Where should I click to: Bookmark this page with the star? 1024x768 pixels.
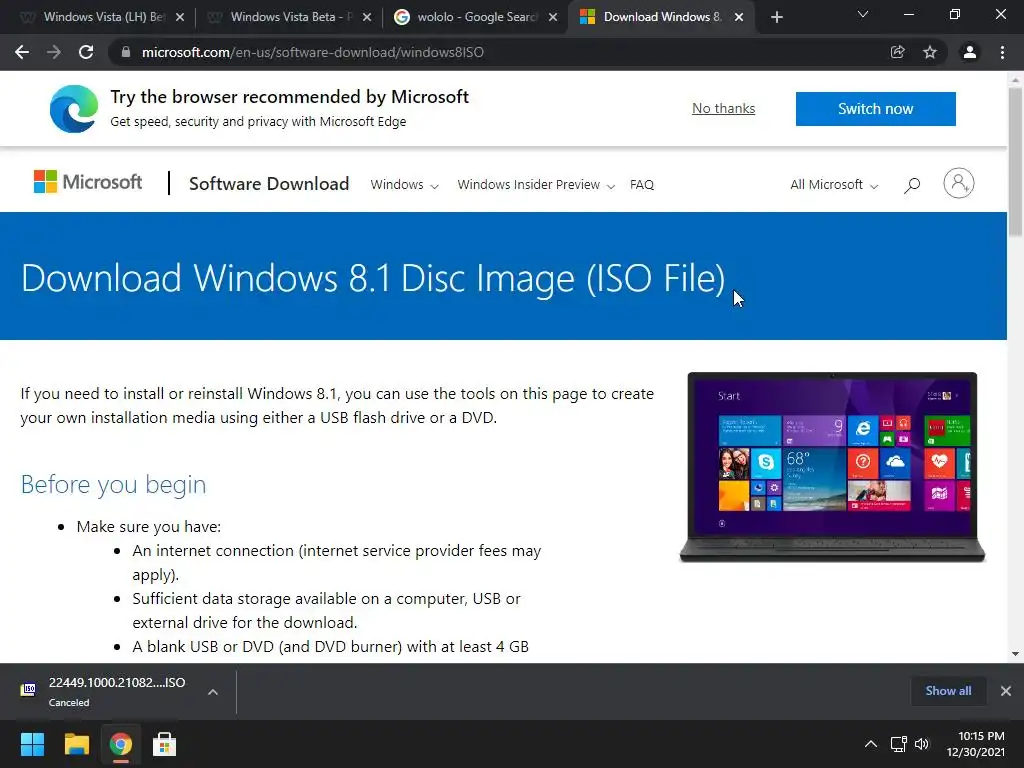930,52
